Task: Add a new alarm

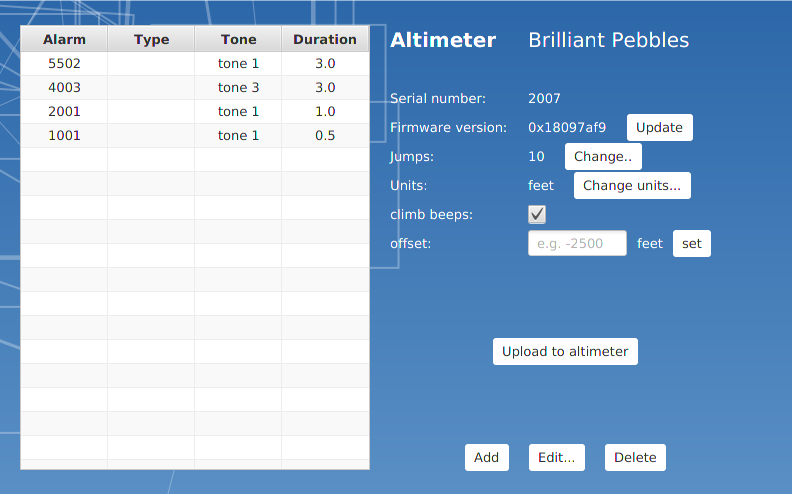Action: click(x=486, y=458)
